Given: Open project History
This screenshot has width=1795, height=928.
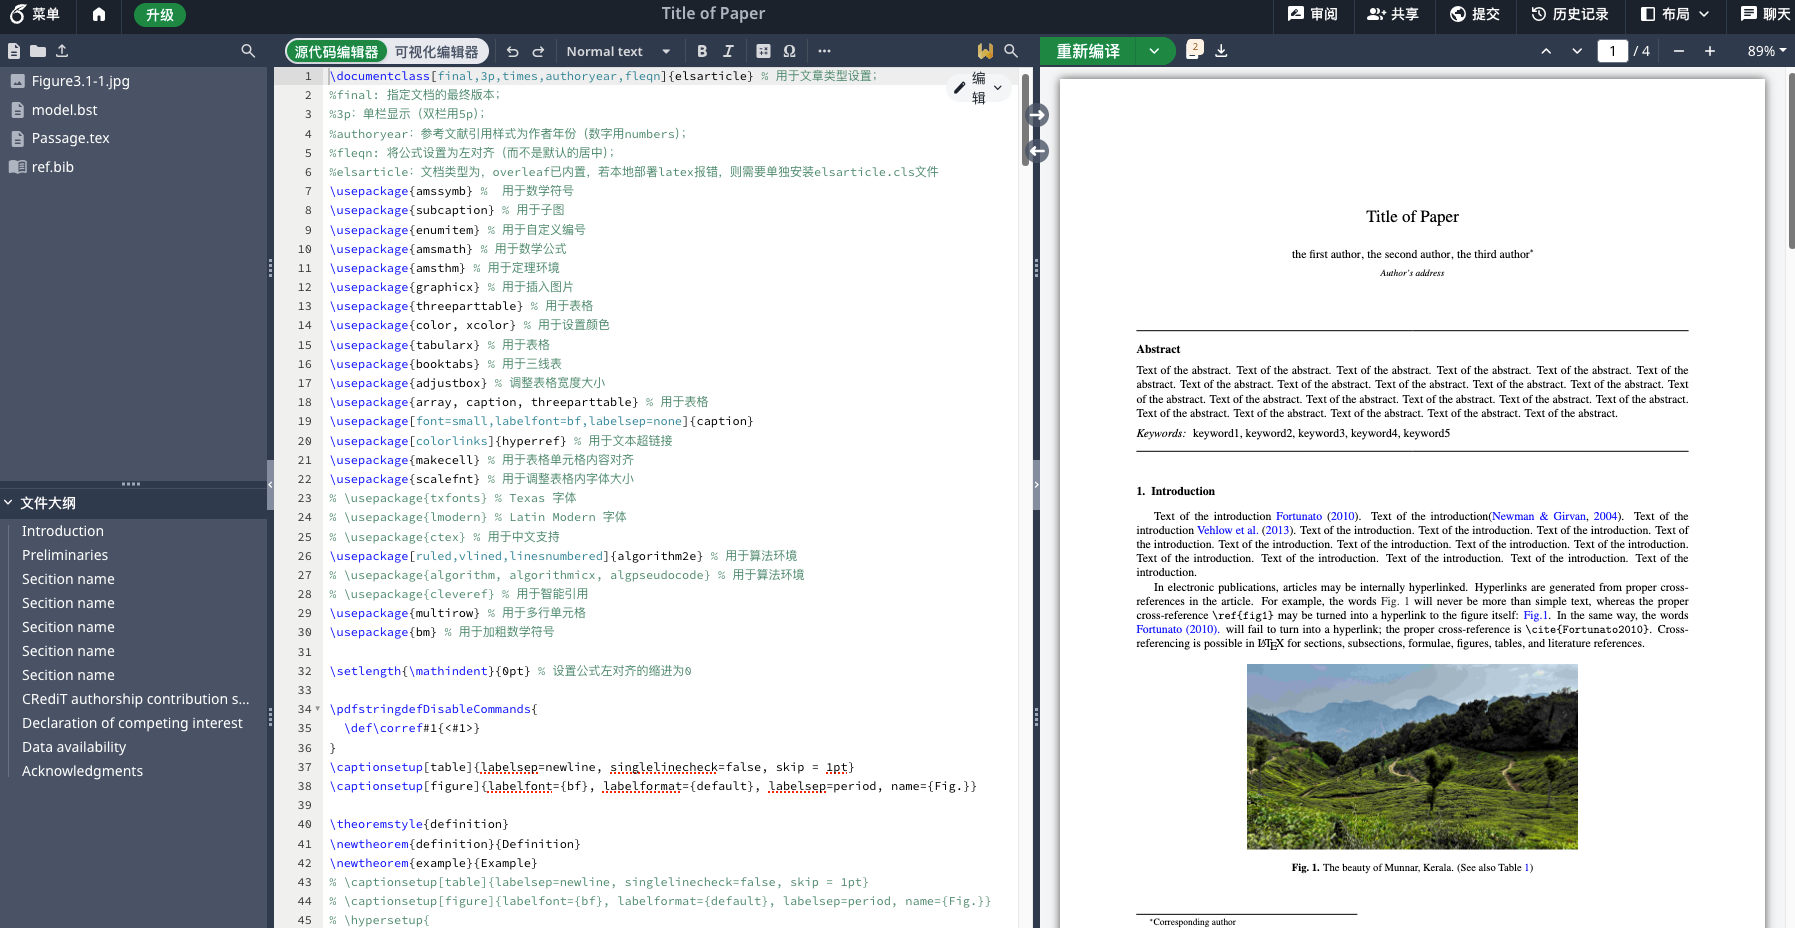Looking at the screenshot, I should point(1570,14).
